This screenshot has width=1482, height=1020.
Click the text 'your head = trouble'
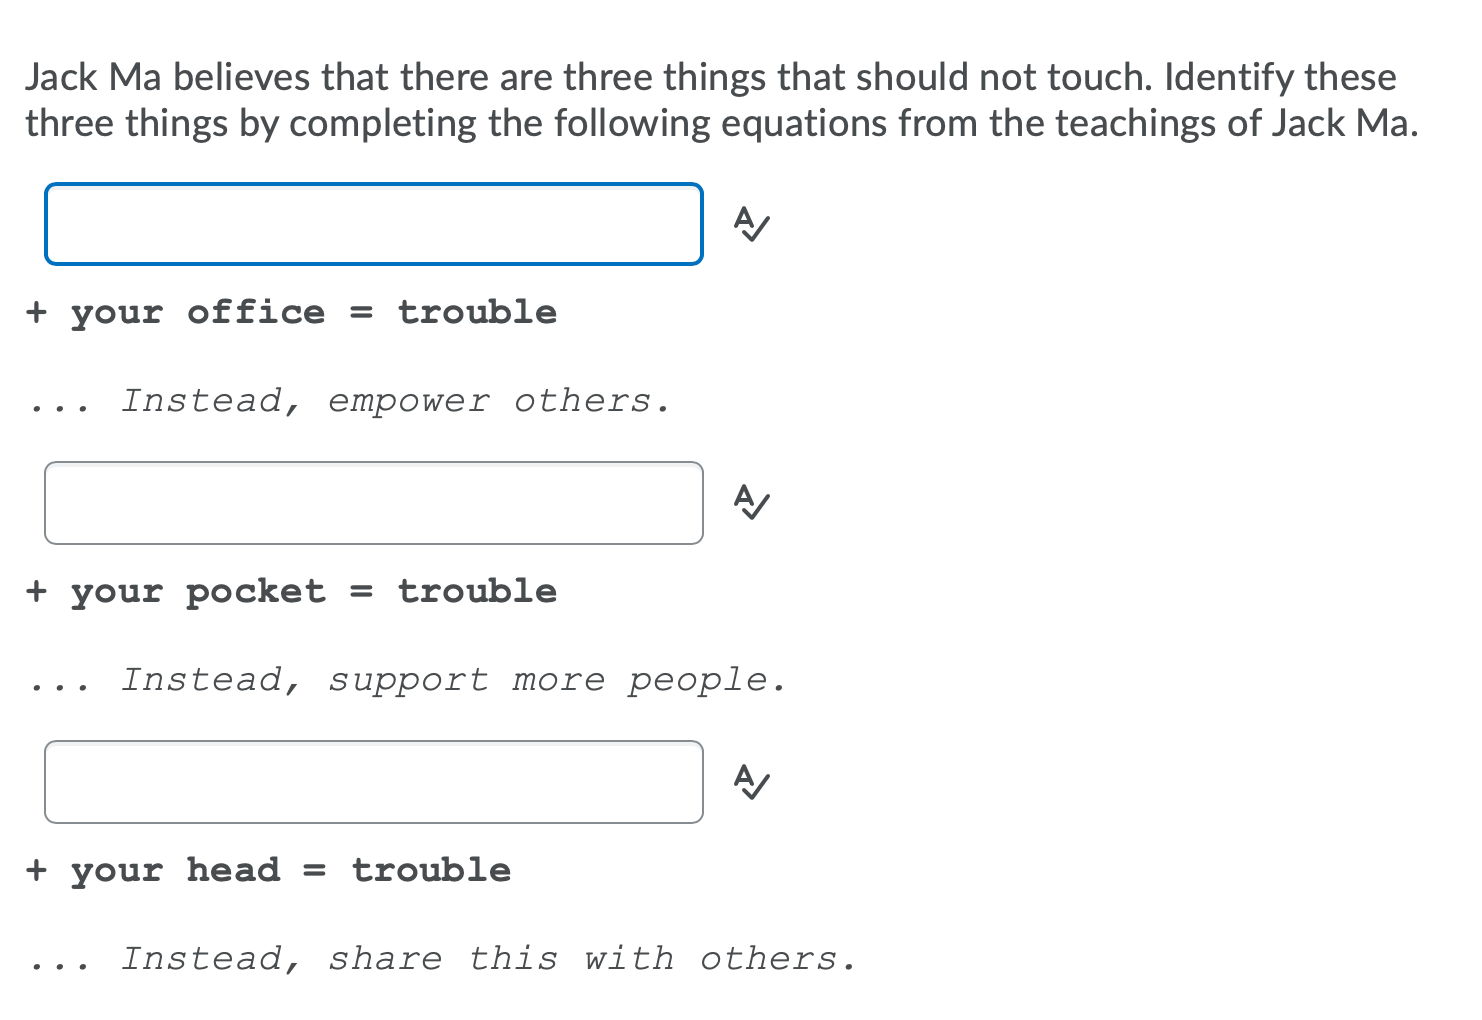268,869
